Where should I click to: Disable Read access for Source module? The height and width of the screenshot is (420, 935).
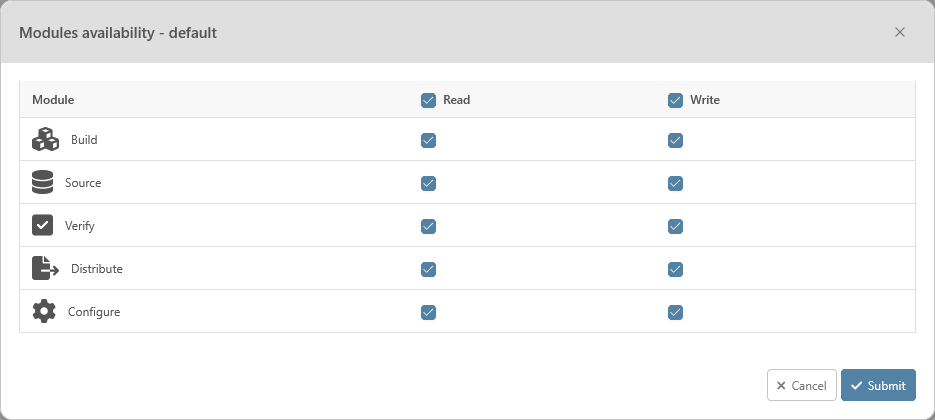(x=428, y=183)
